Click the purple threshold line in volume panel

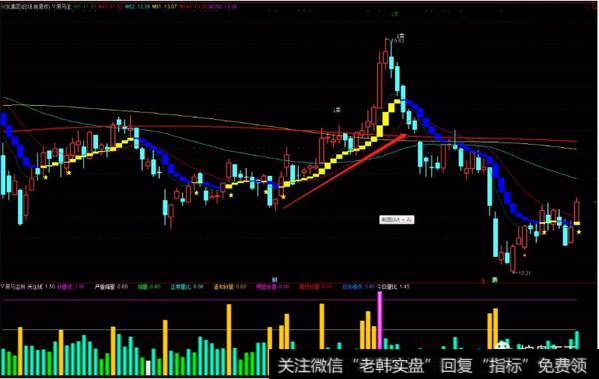point(288,300)
